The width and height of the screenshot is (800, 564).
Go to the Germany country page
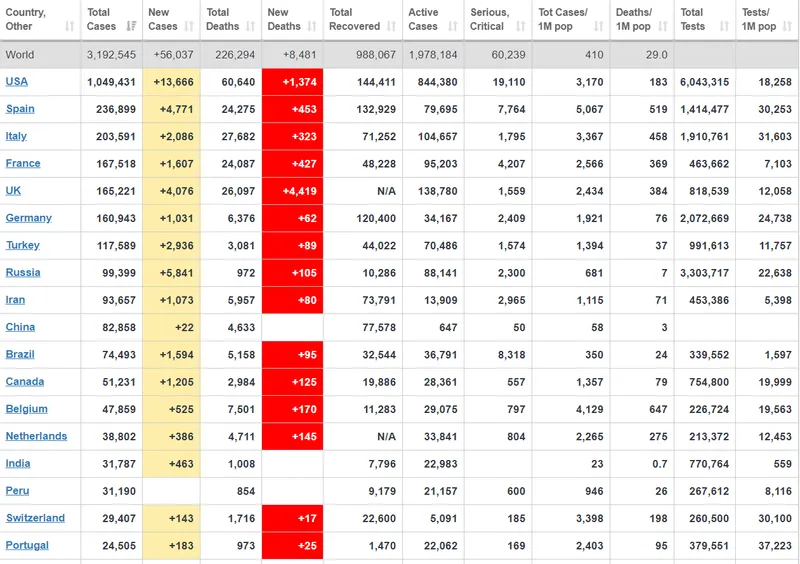coord(28,218)
